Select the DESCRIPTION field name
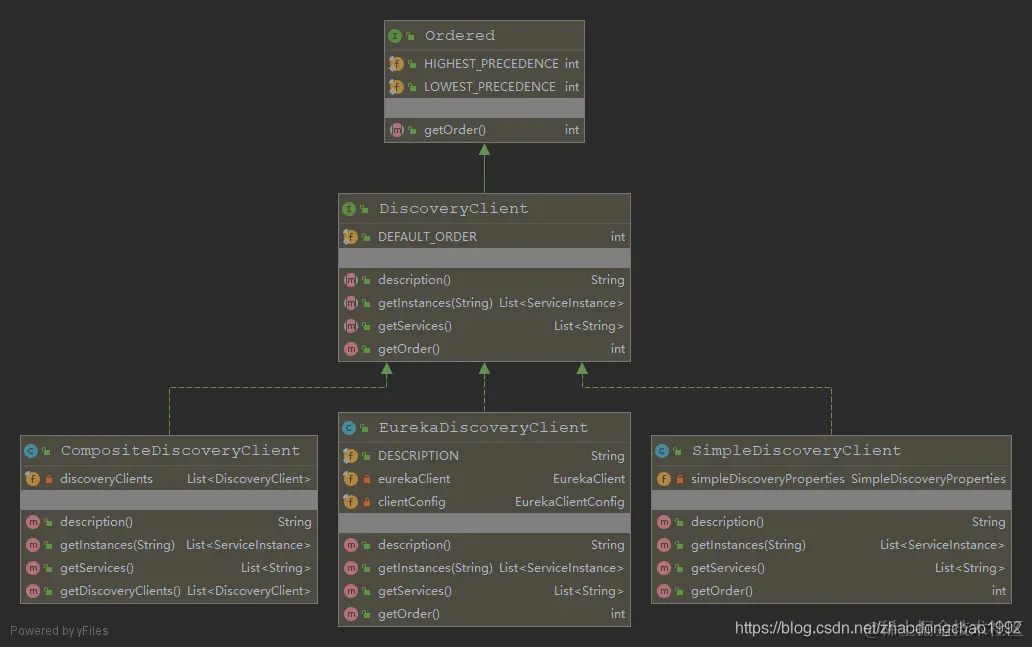Viewport: 1032px width, 647px height. pos(418,456)
